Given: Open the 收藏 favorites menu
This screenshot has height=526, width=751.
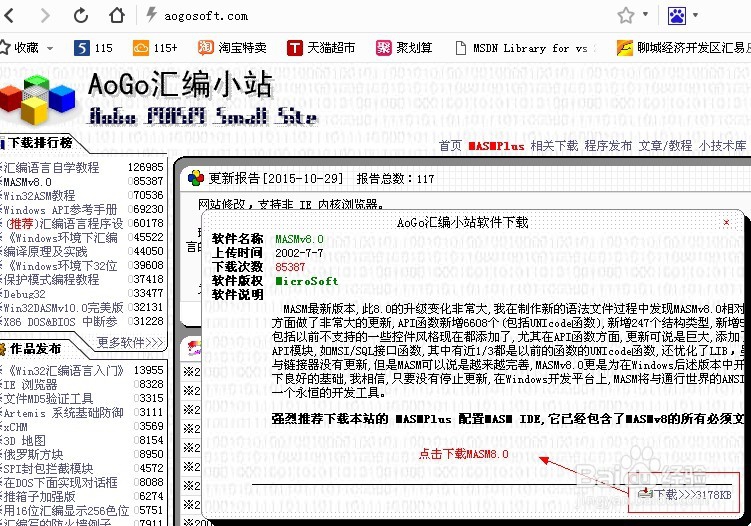Looking at the screenshot, I should [26, 48].
